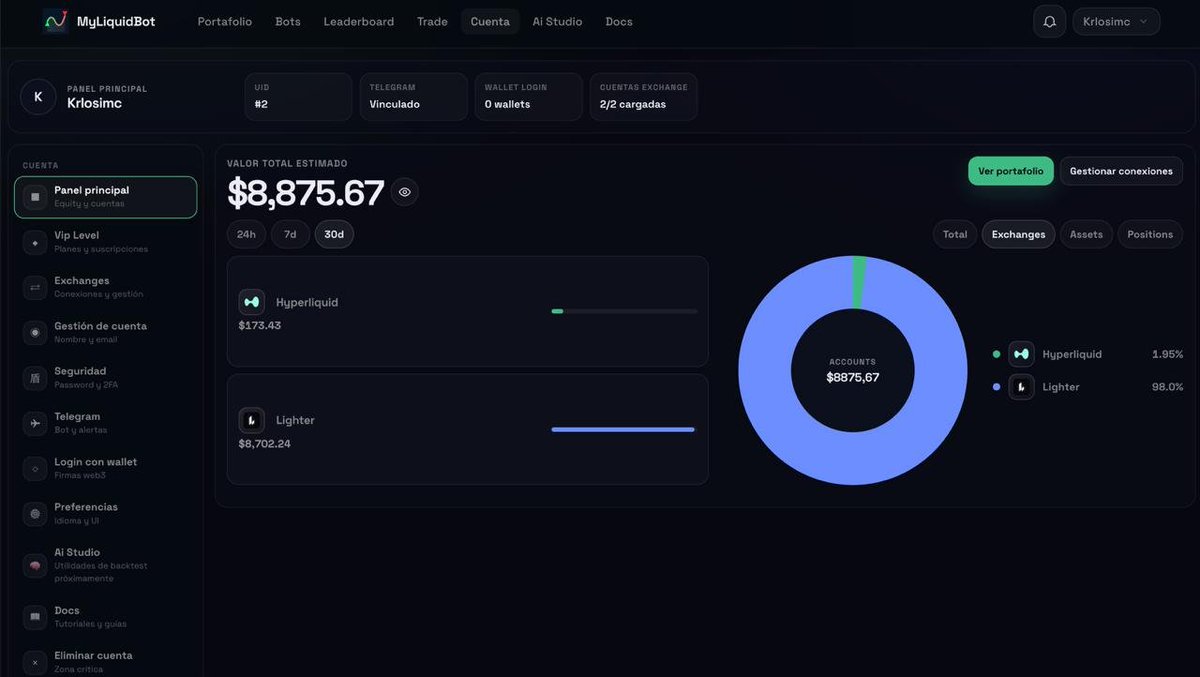
Task: Click the Gestión de cuenta sidebar icon
Action: (x=35, y=332)
